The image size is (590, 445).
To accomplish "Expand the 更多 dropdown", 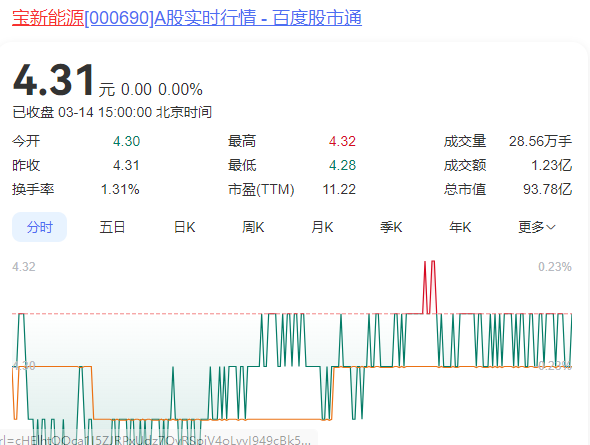I will point(537,227).
